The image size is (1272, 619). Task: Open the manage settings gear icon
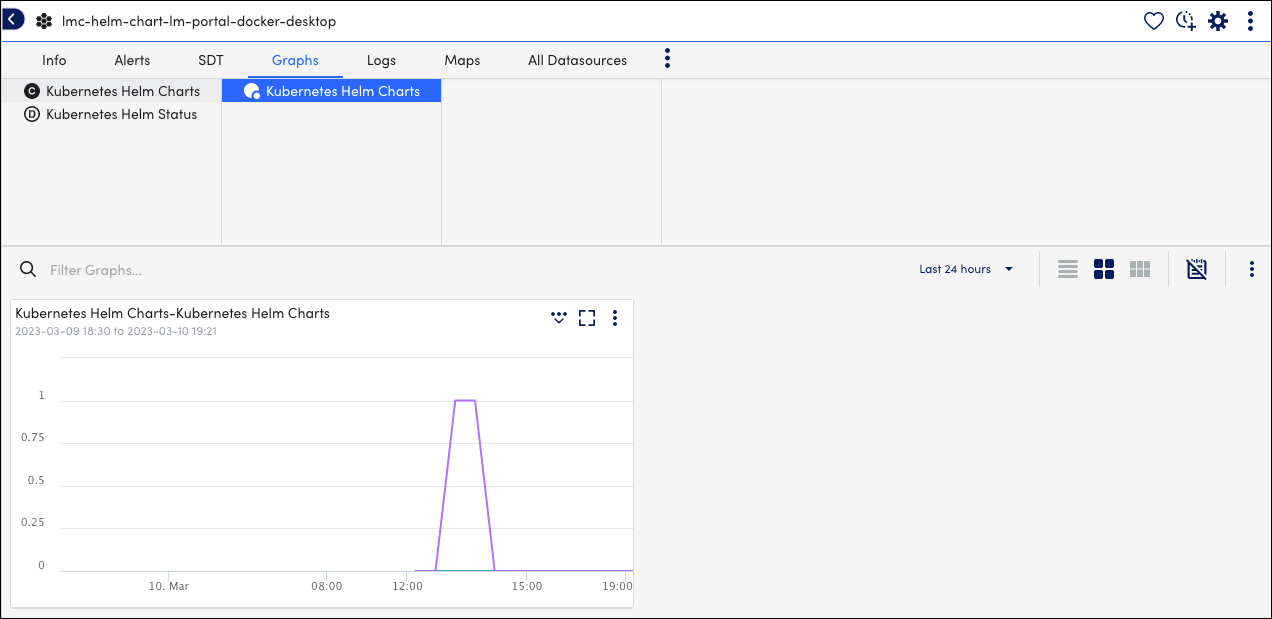1218,21
